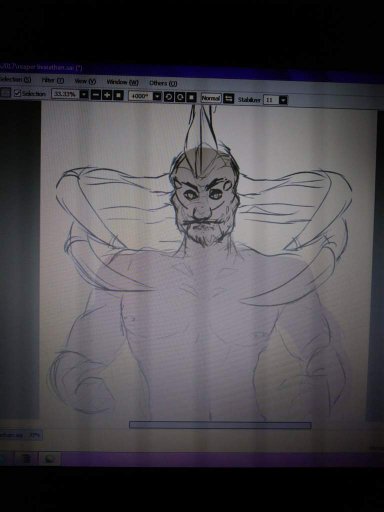The width and height of the screenshot is (384, 512).
Task: Toggle the Normal view mode button
Action: pos(211,98)
